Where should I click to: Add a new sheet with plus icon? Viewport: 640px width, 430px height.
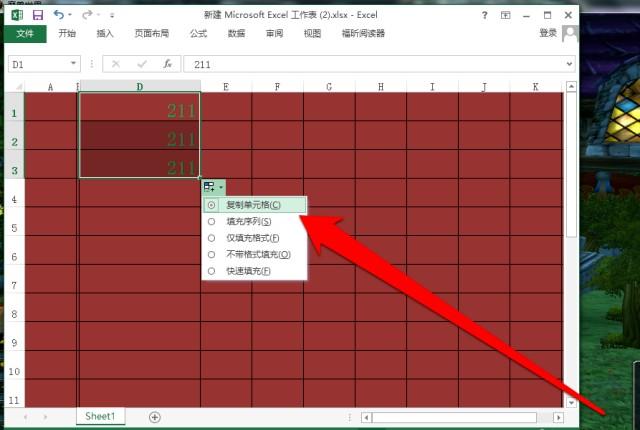[155, 417]
